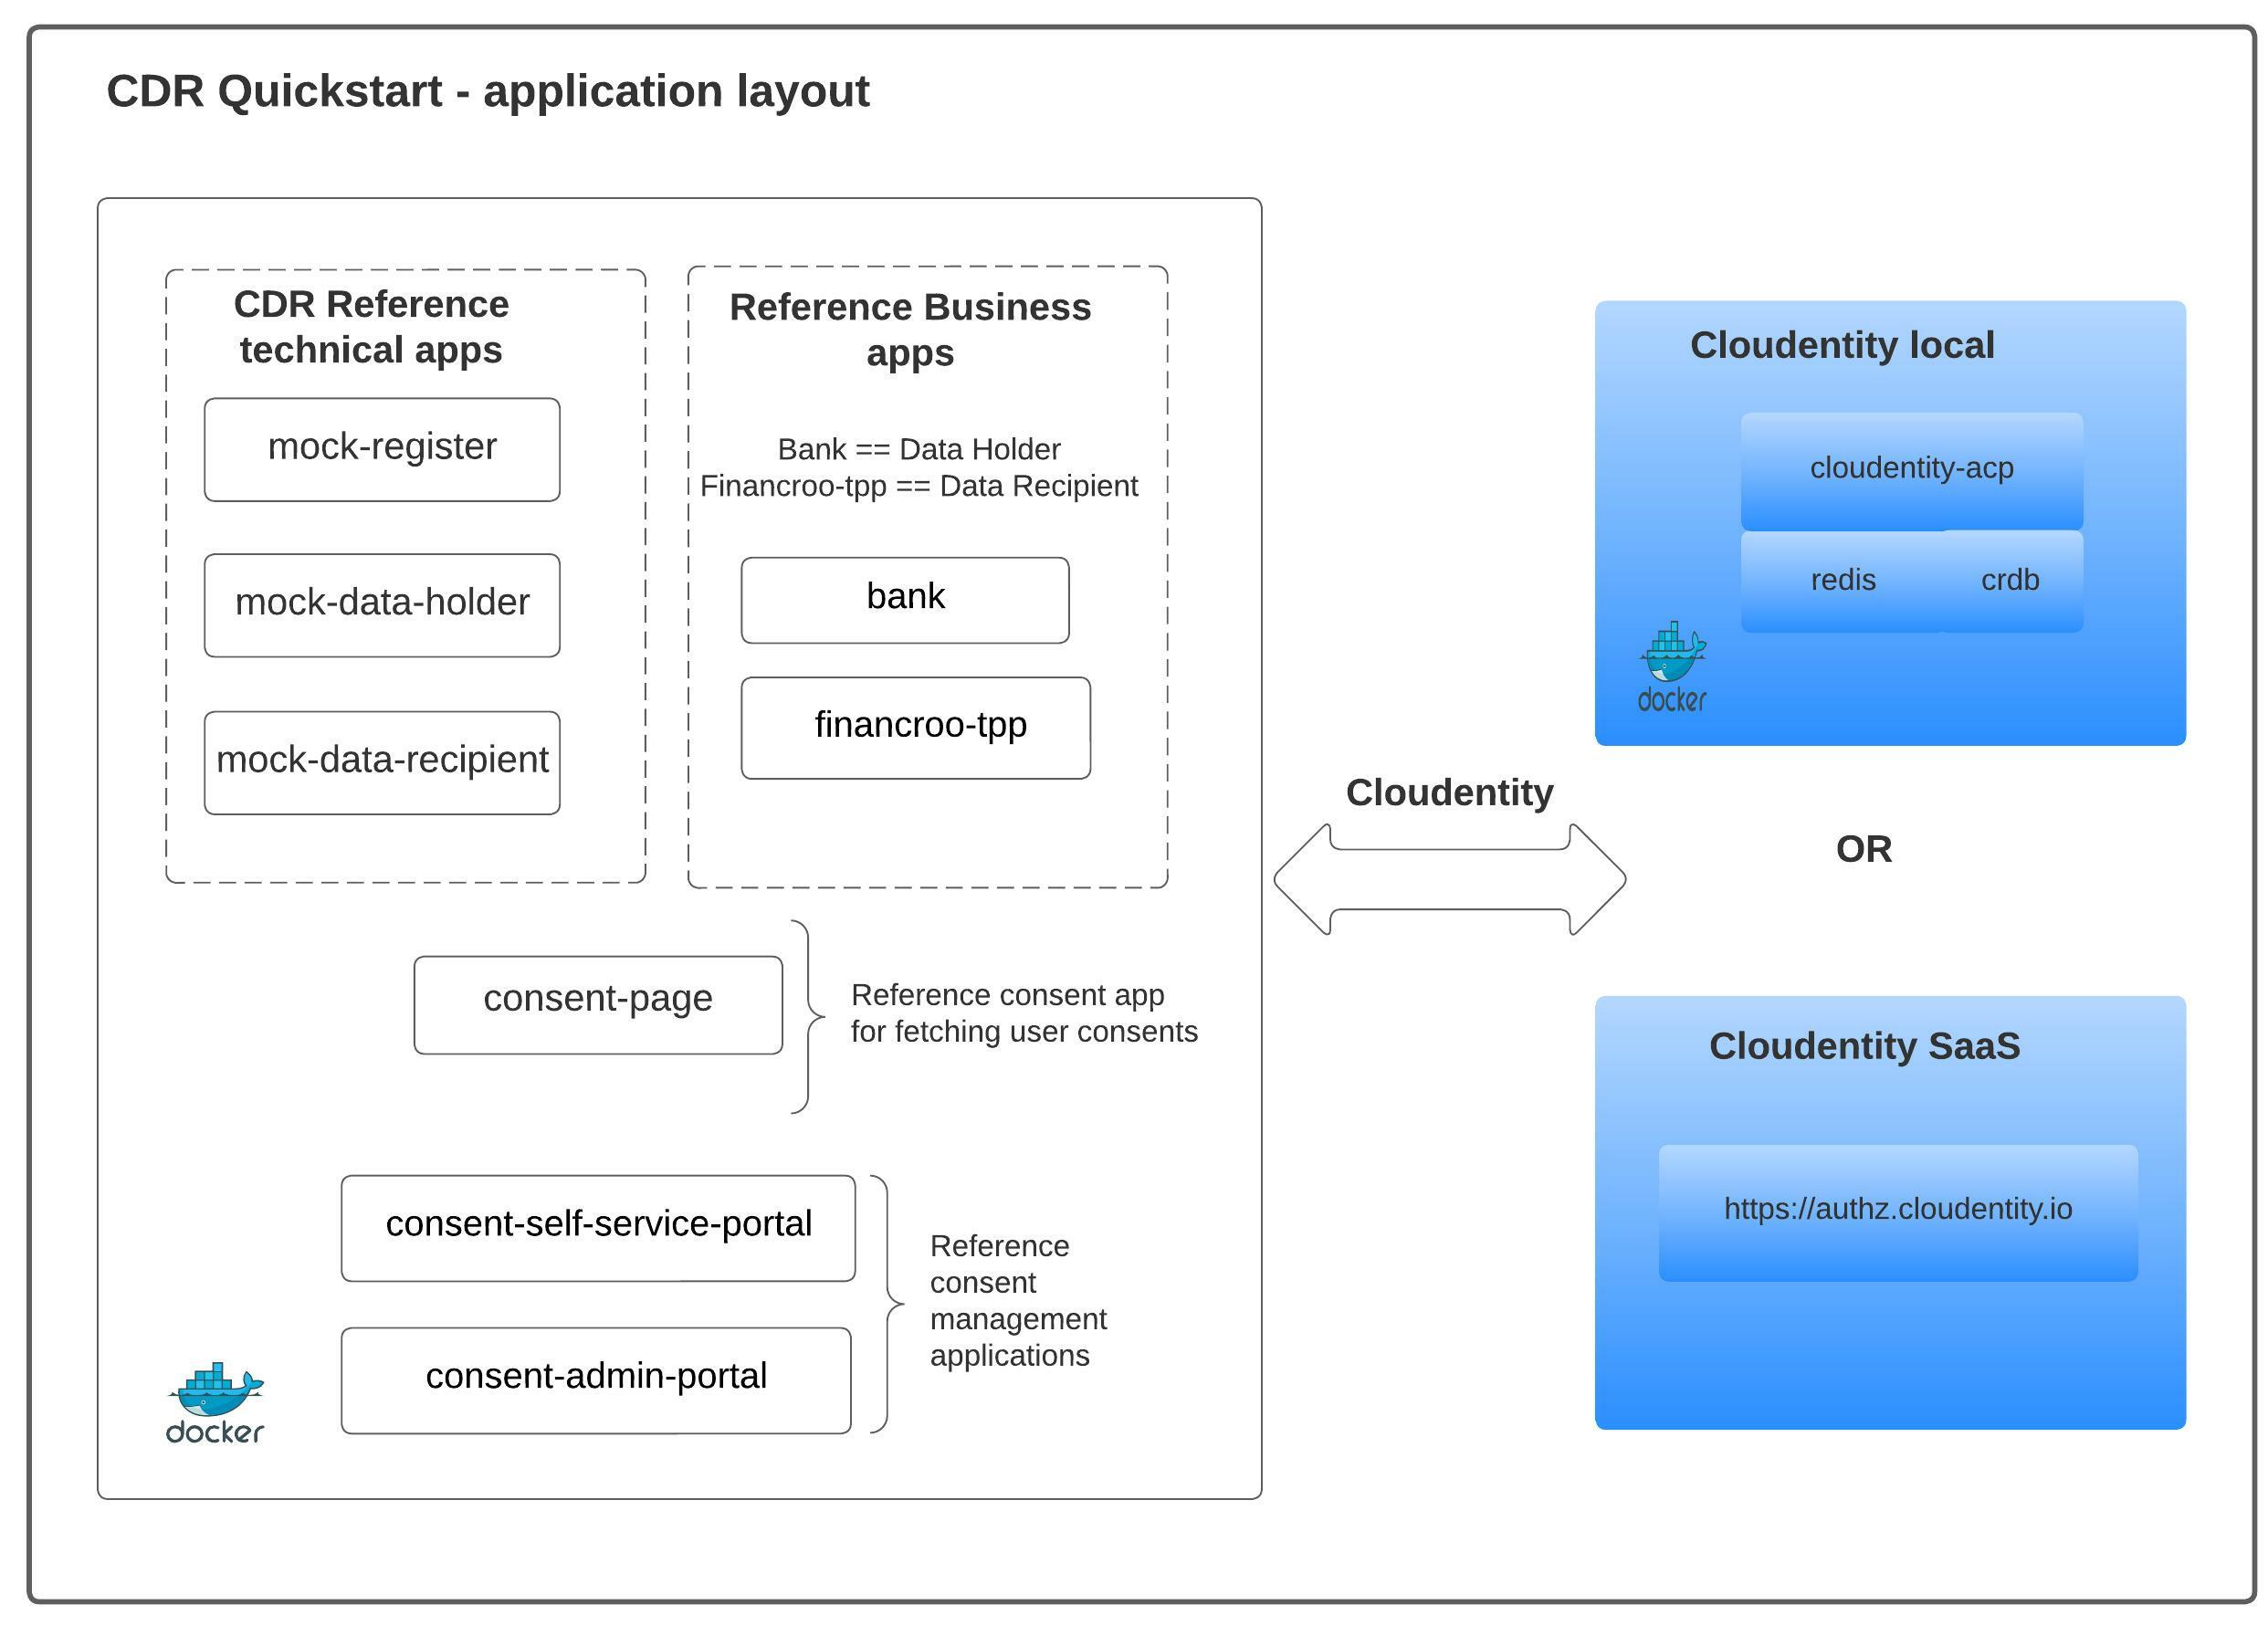The image size is (2268, 1626).
Task: Click the 'Bank == Data Holder' text
Action: pos(919,449)
